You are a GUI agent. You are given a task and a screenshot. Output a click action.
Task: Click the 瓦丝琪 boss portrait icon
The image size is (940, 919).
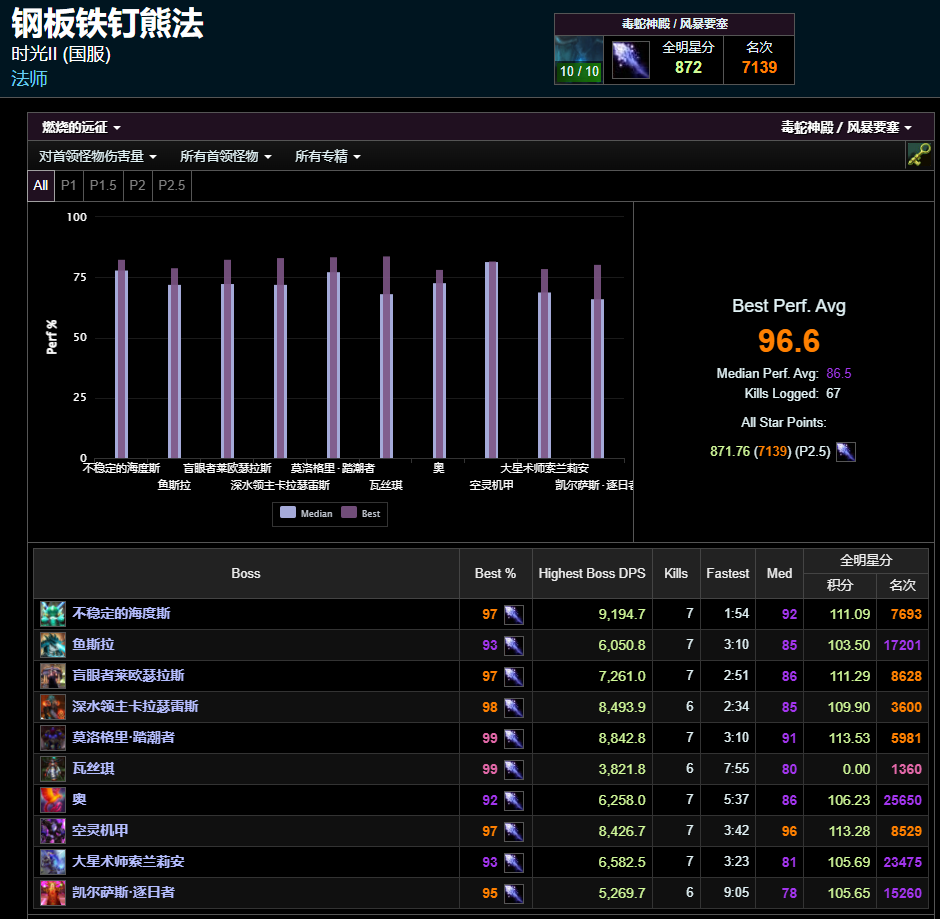click(52, 769)
